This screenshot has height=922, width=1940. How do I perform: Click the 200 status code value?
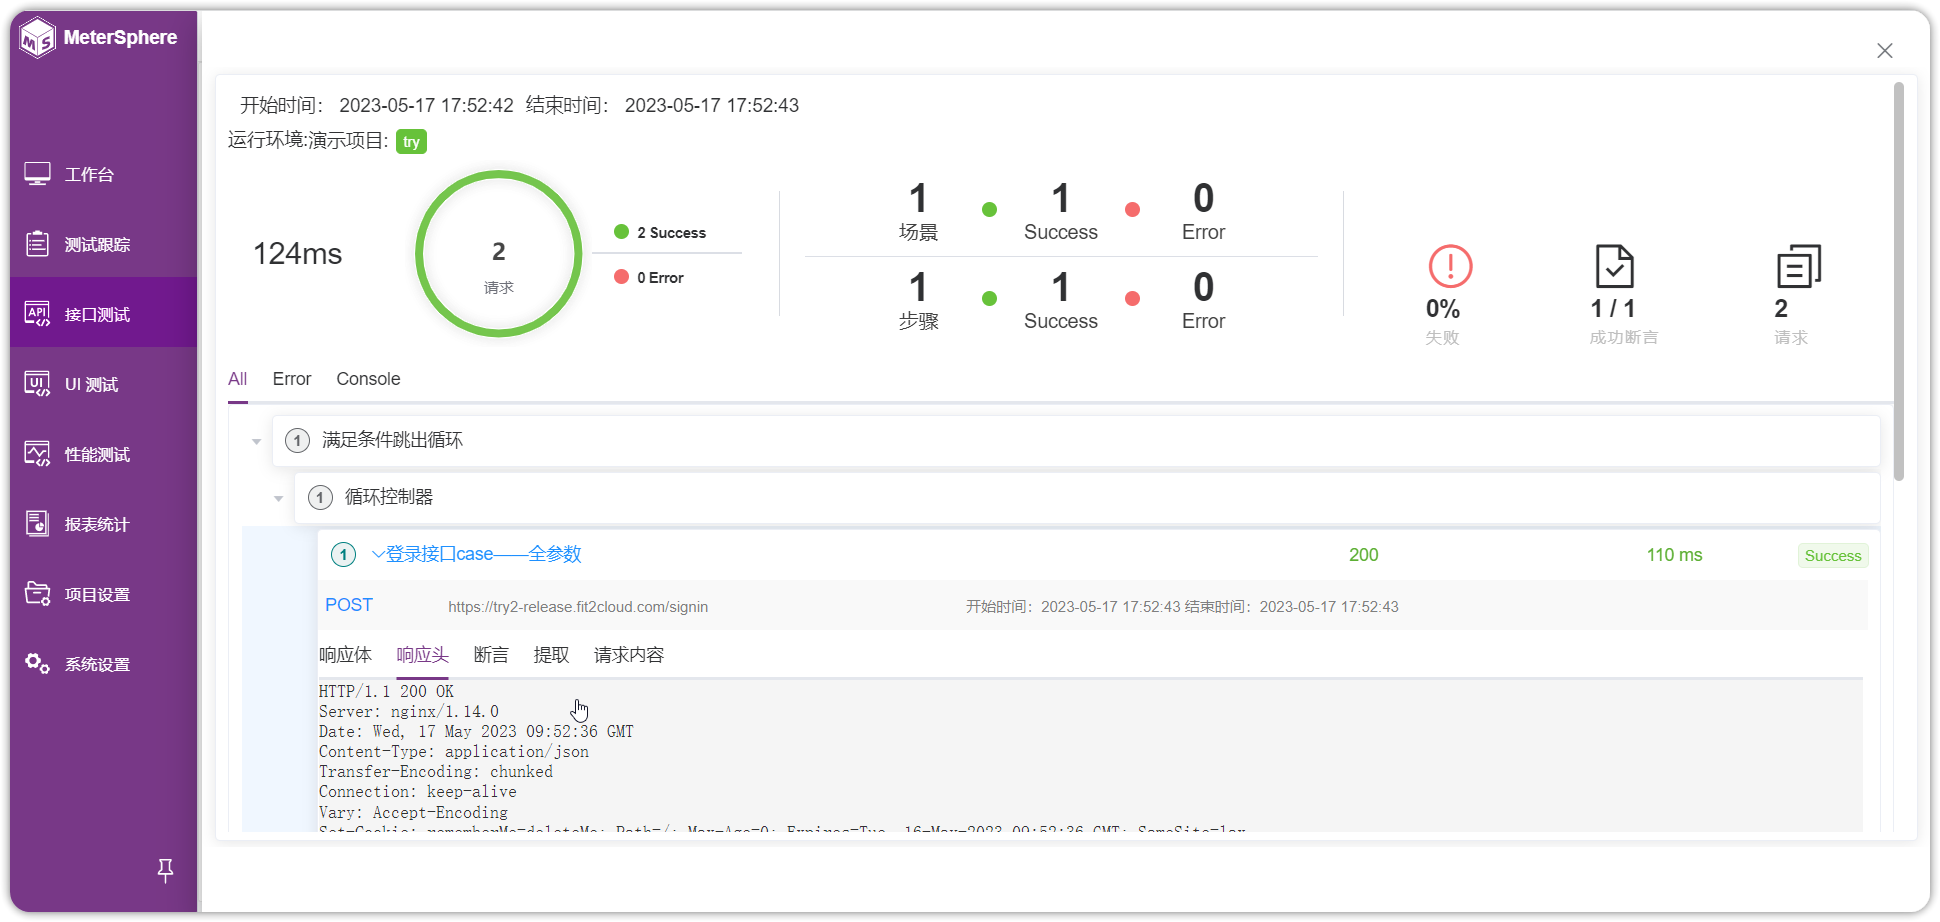pyautogui.click(x=1363, y=555)
